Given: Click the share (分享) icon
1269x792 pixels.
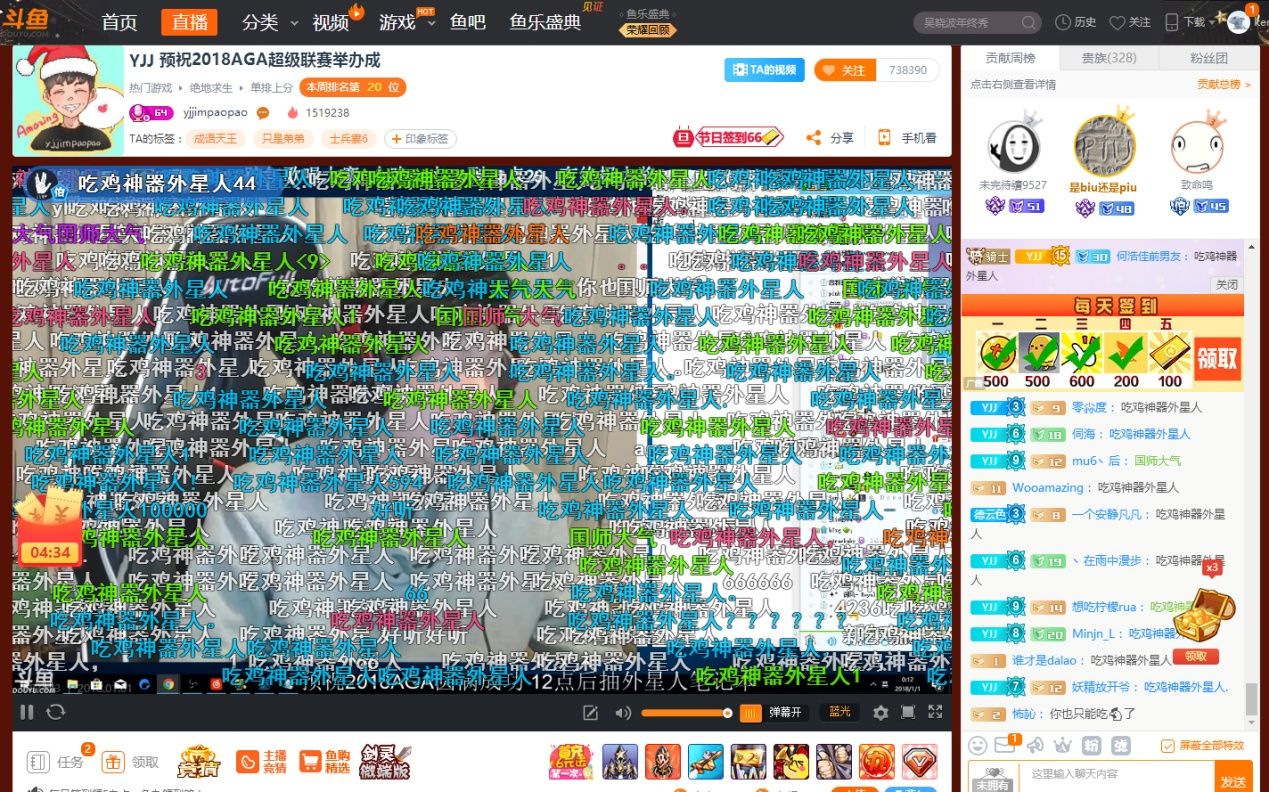Looking at the screenshot, I should (814, 138).
